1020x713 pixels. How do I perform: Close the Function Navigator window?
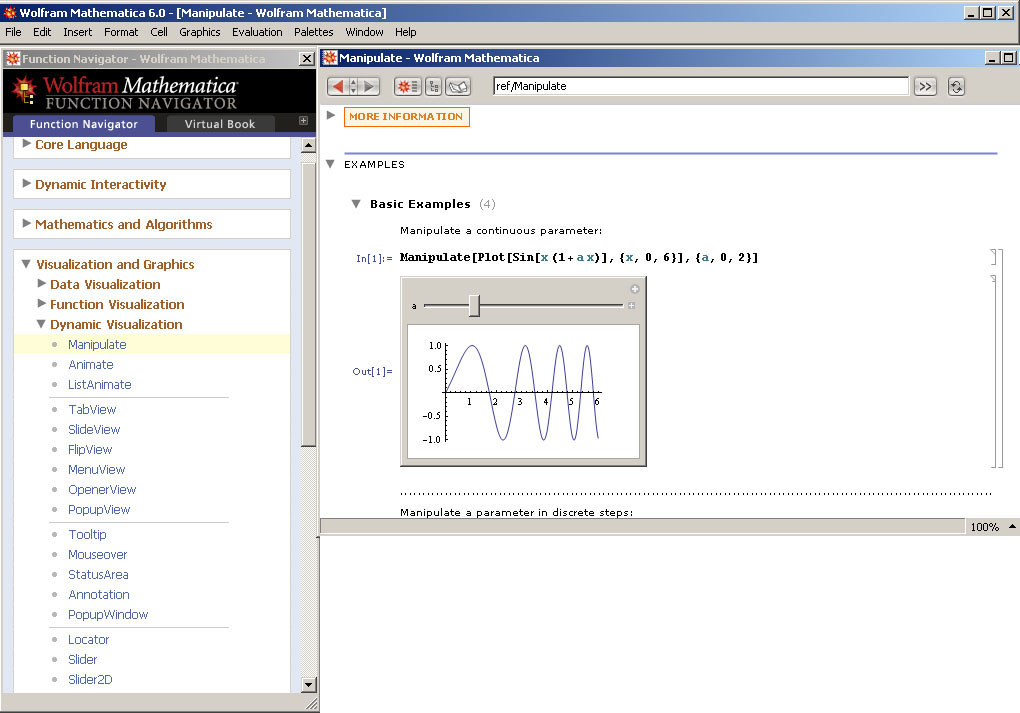(x=306, y=59)
